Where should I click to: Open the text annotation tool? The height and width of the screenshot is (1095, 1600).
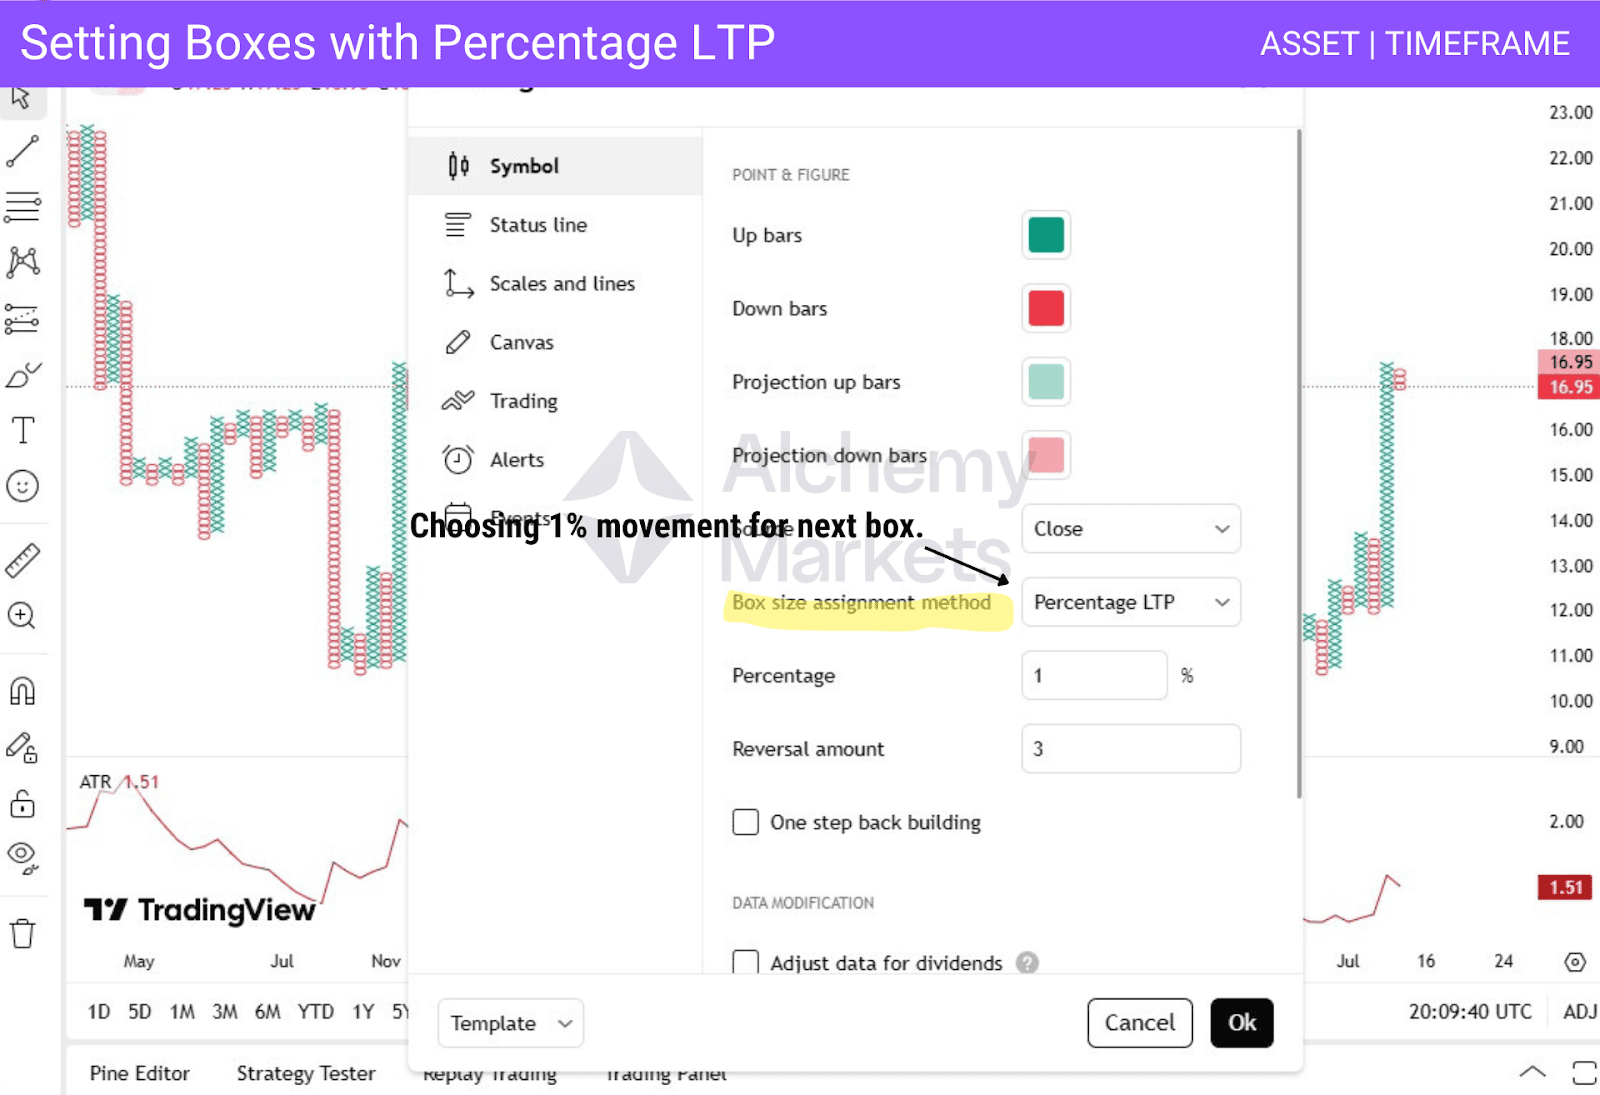22,430
